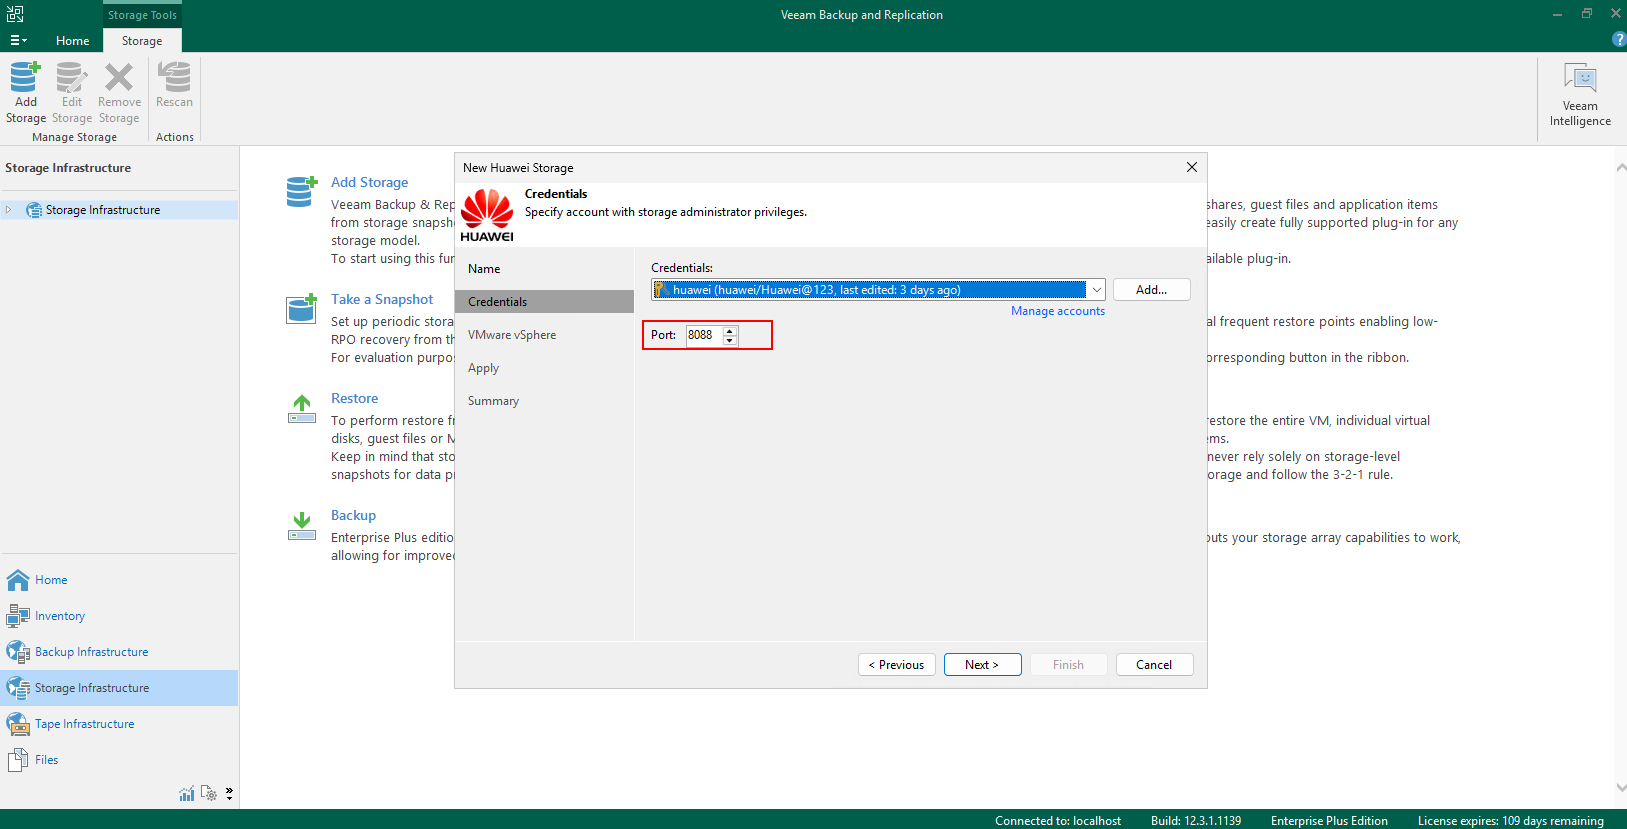
Task: Open the help question mark icon
Action: click(1619, 39)
